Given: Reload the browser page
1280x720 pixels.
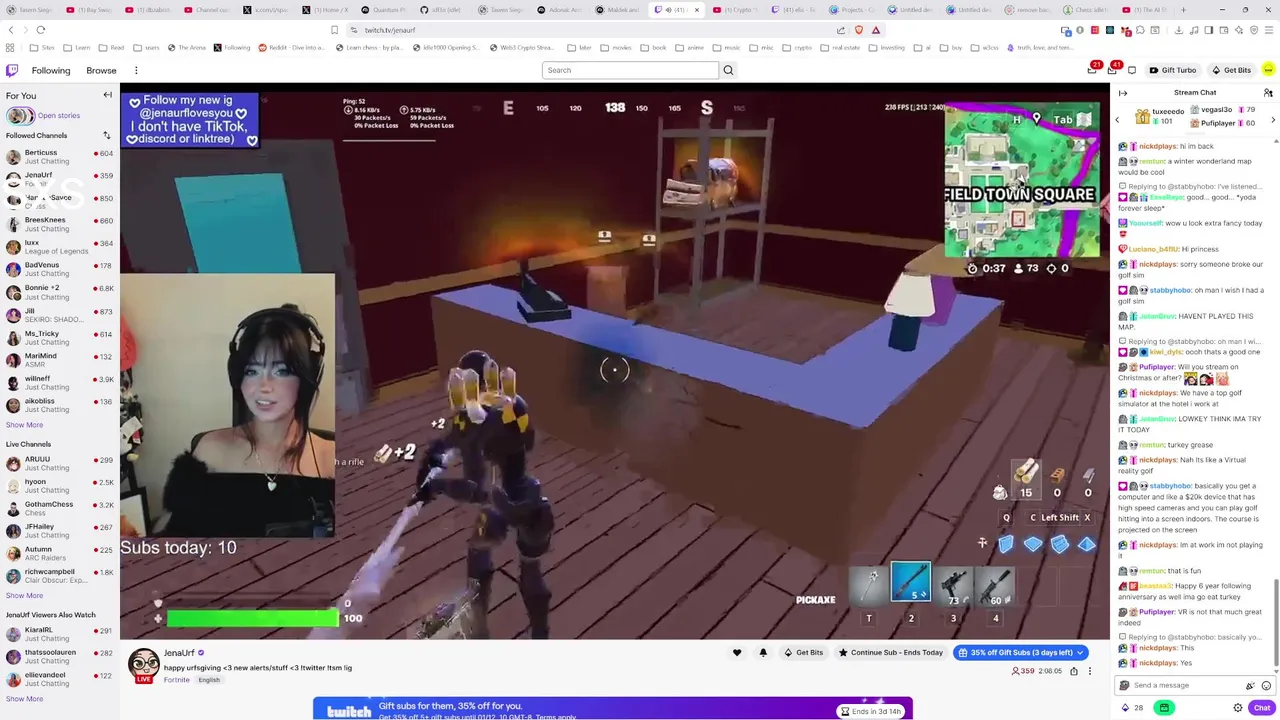Looking at the screenshot, I should [40, 30].
